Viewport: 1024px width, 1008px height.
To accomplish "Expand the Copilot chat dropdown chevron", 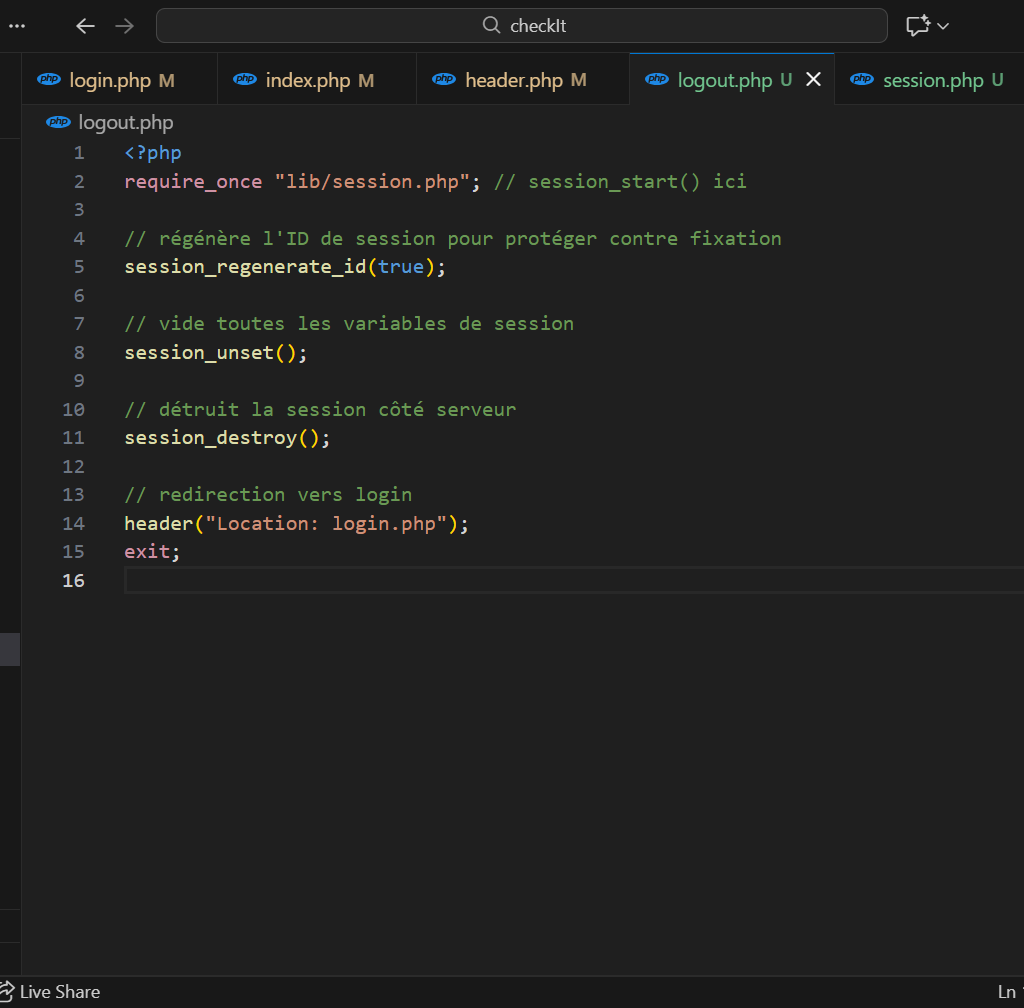I will coord(943,26).
